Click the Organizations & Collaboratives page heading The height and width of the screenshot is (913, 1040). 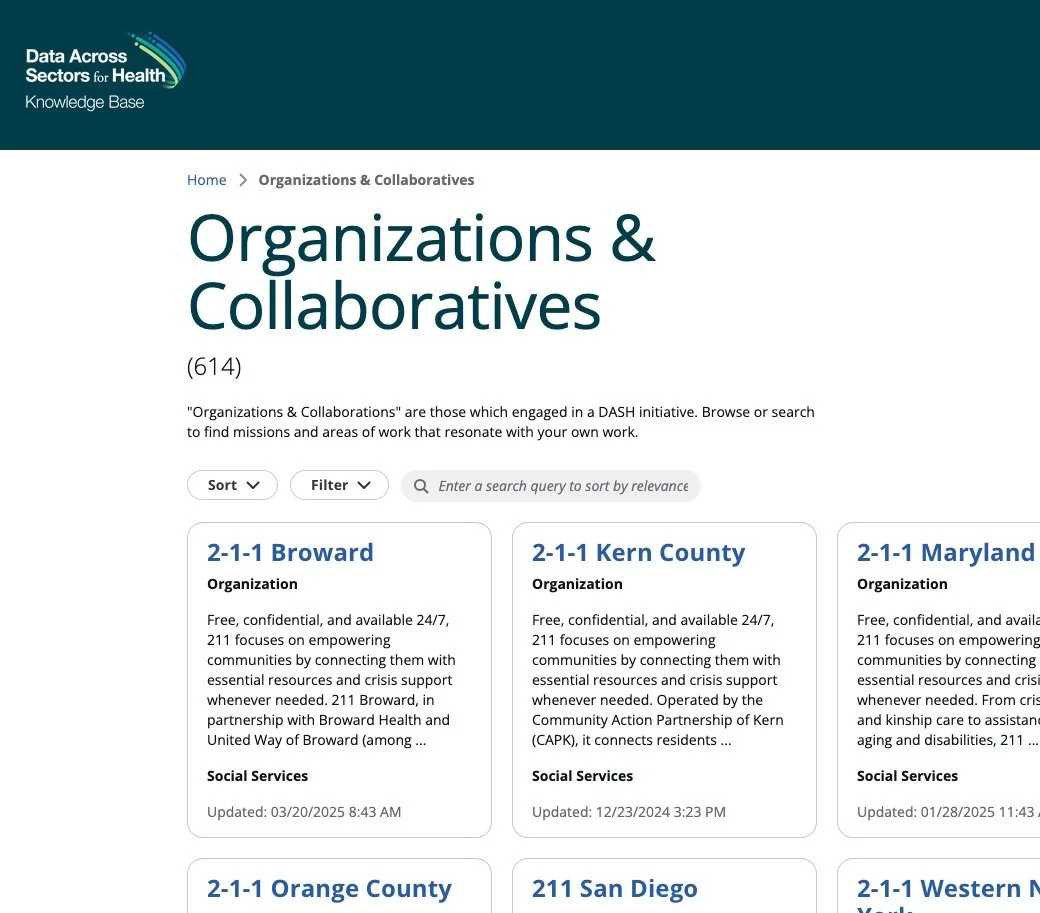point(422,272)
